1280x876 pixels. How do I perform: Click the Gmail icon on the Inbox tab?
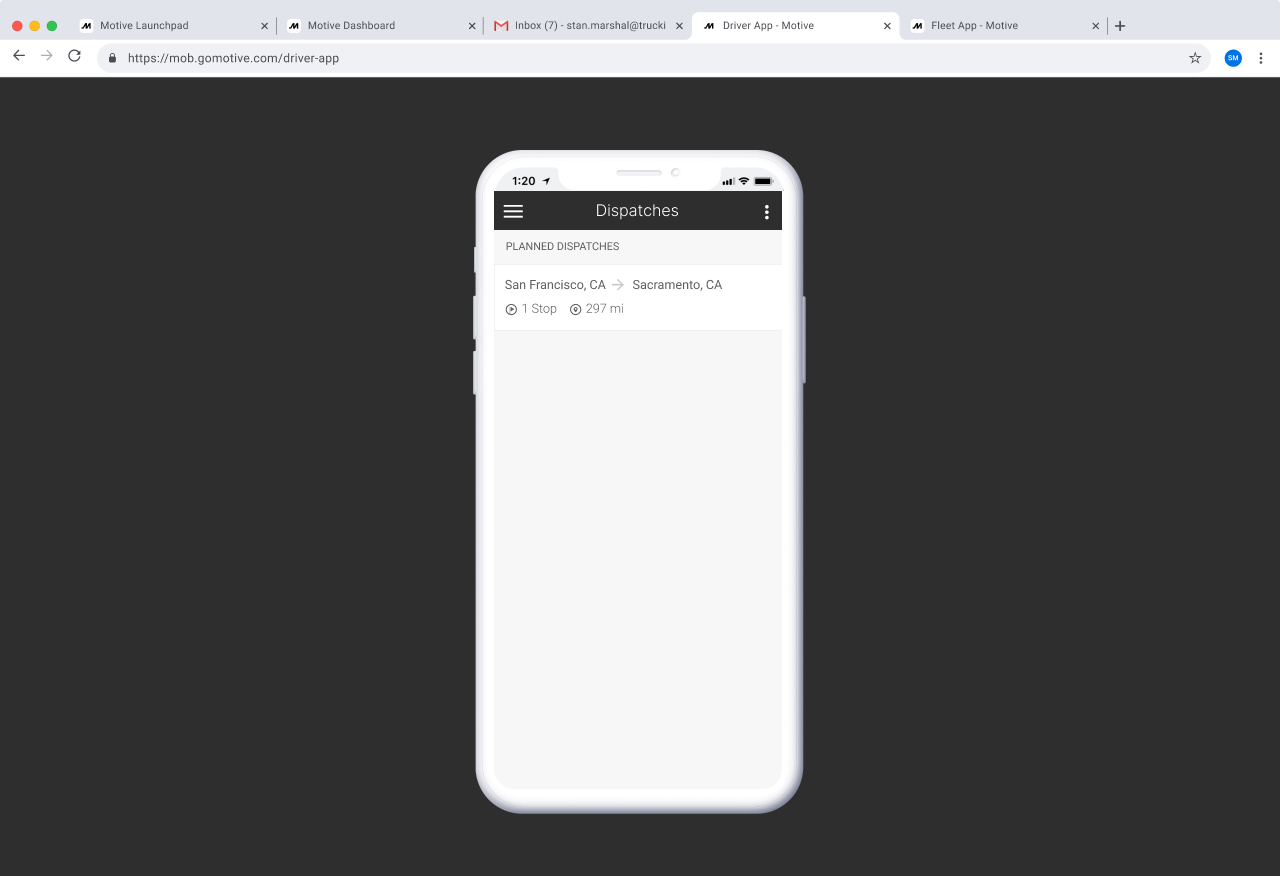coord(500,25)
